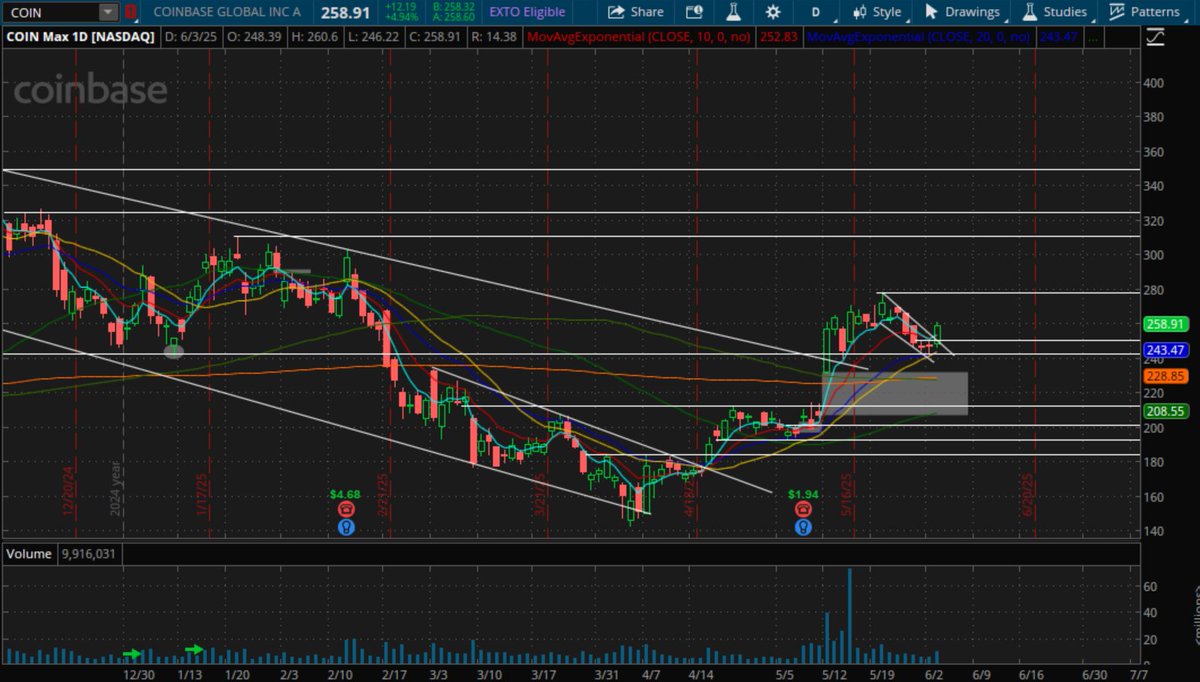1200x682 pixels.
Task: Click the alert icon next to Share
Action: [x=693, y=12]
